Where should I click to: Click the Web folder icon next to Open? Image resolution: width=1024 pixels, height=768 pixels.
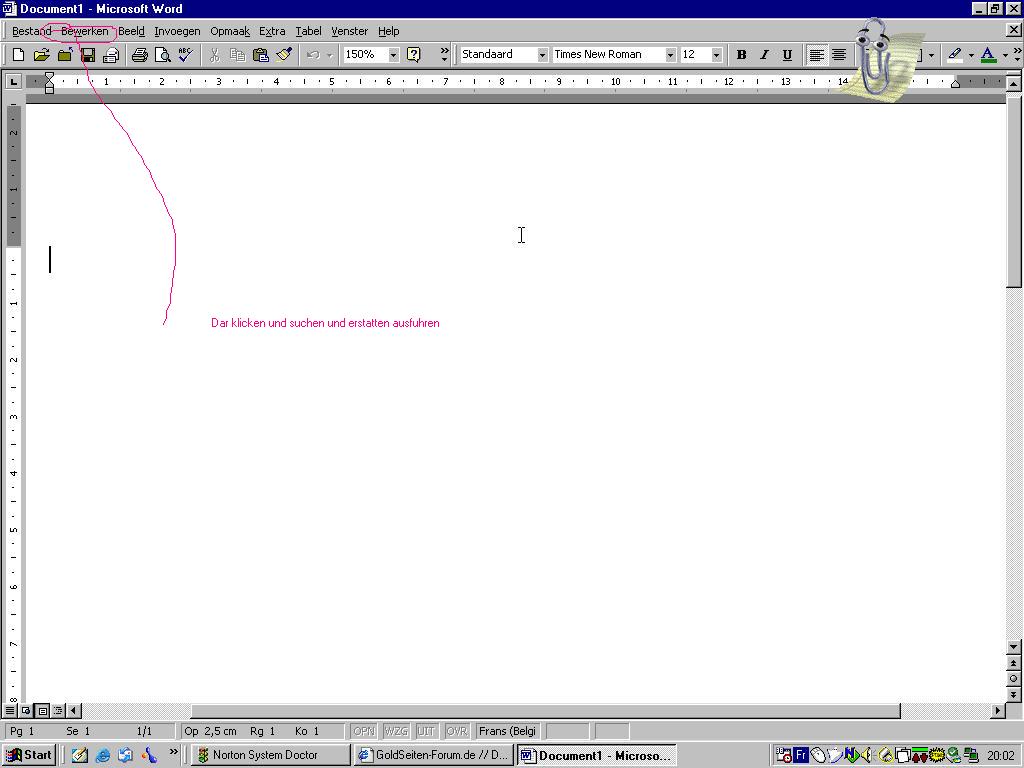tap(65, 55)
